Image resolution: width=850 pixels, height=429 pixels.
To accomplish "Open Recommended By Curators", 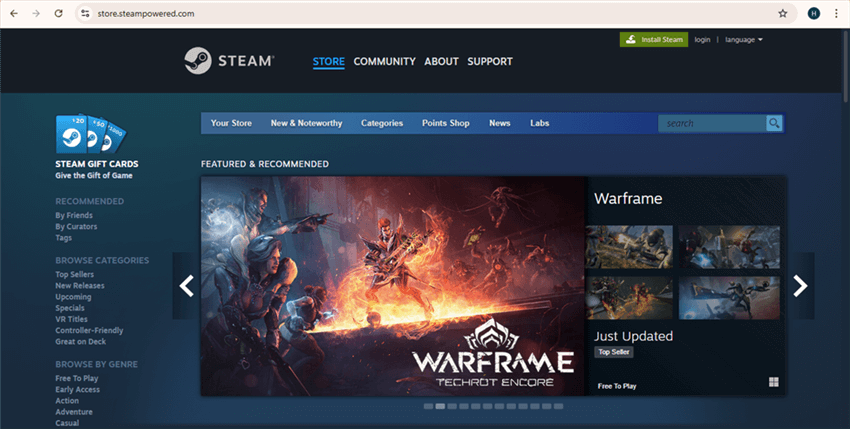I will (76, 227).
